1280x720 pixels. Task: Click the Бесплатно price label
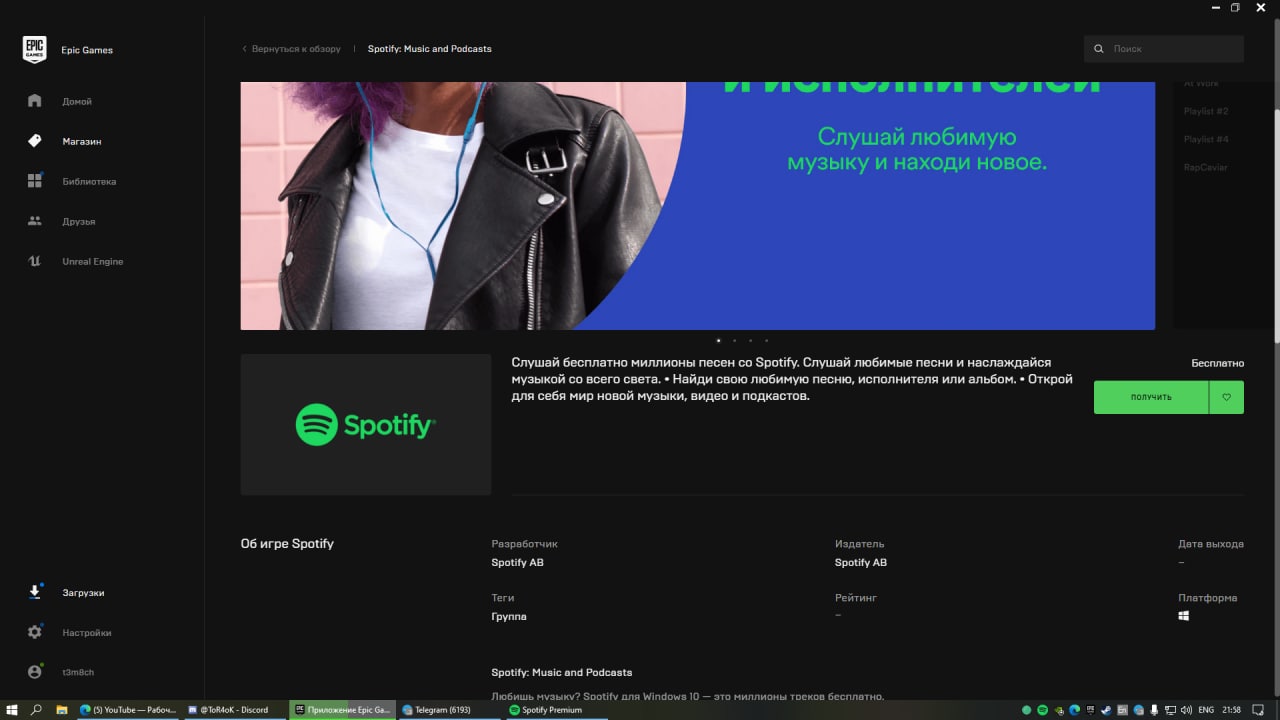click(1218, 363)
